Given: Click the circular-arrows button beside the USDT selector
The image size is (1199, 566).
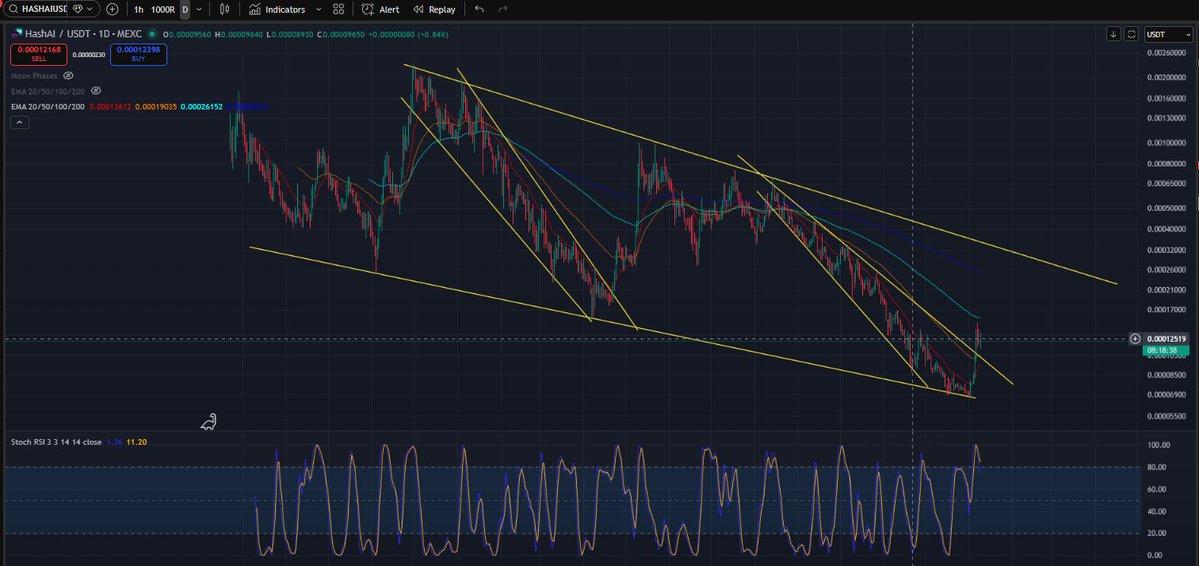Looking at the screenshot, I should tap(1131, 34).
